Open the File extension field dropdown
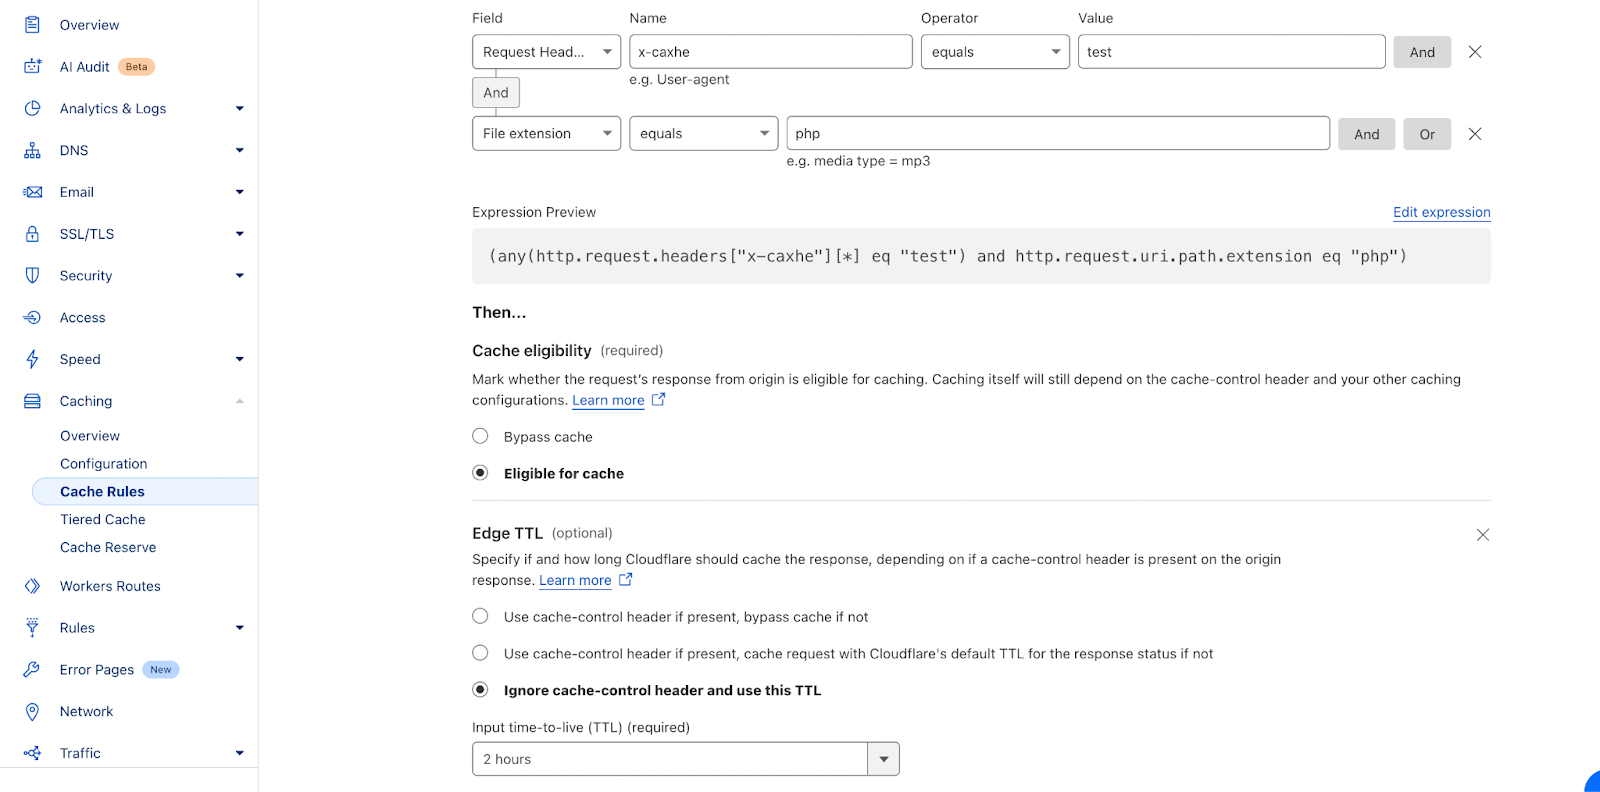Viewport: 1600px width, 792px height. 546,134
